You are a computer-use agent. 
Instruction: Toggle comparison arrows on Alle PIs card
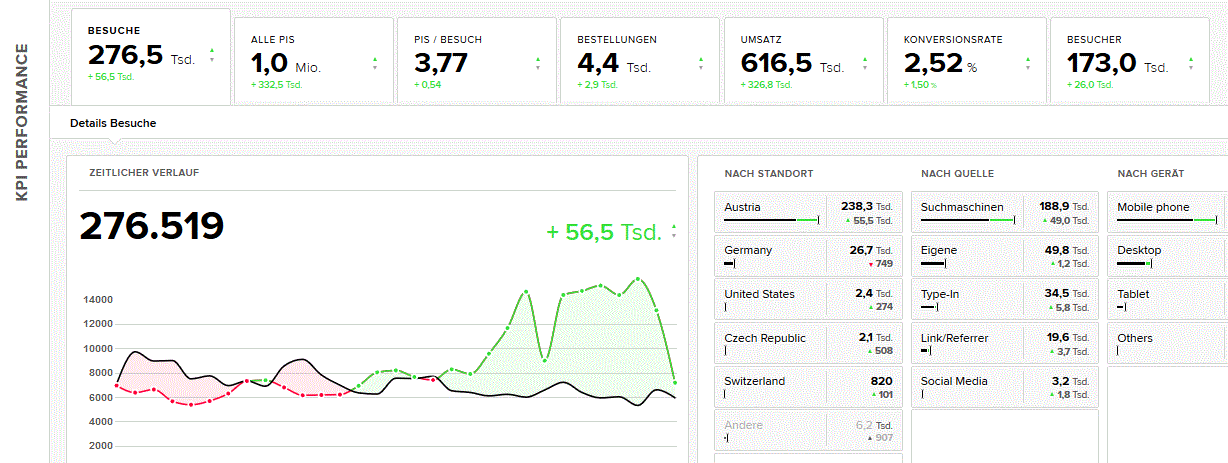[x=375, y=63]
